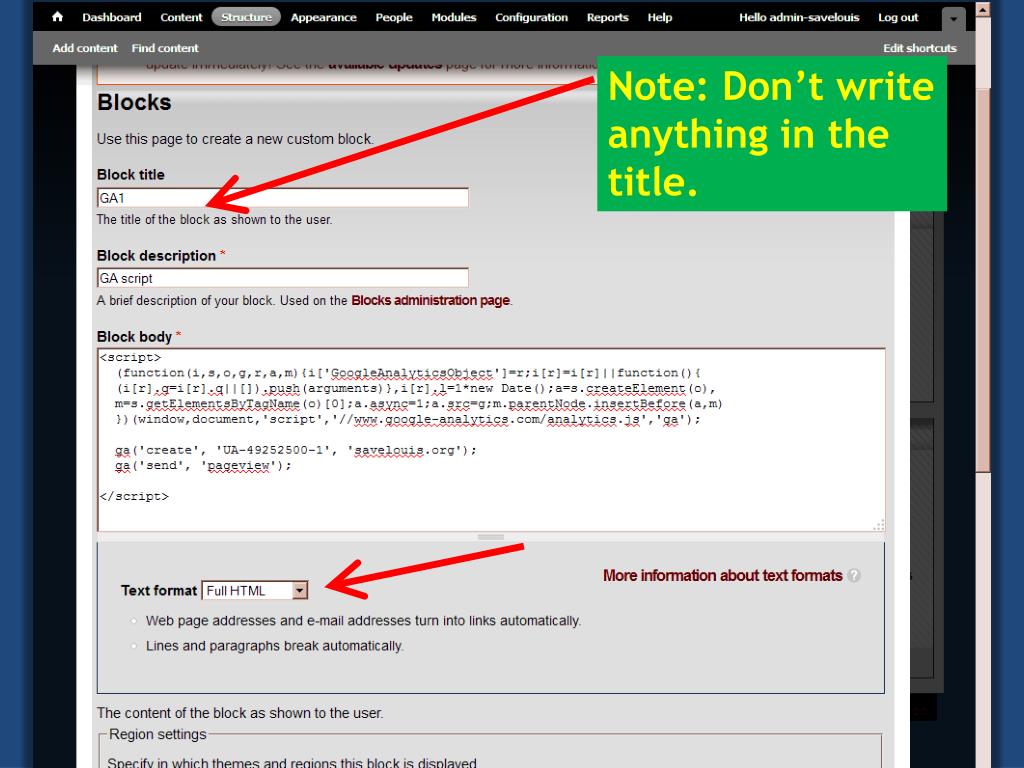
Task: Open More information about text formats
Action: (x=722, y=575)
